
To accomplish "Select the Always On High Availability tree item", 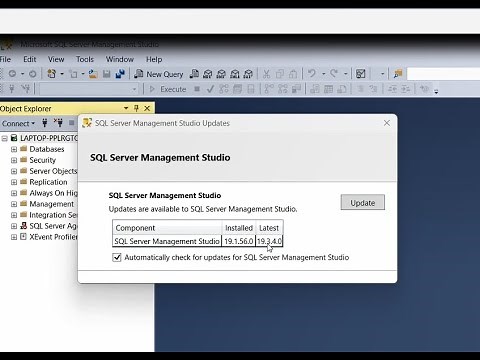I will (53, 193).
